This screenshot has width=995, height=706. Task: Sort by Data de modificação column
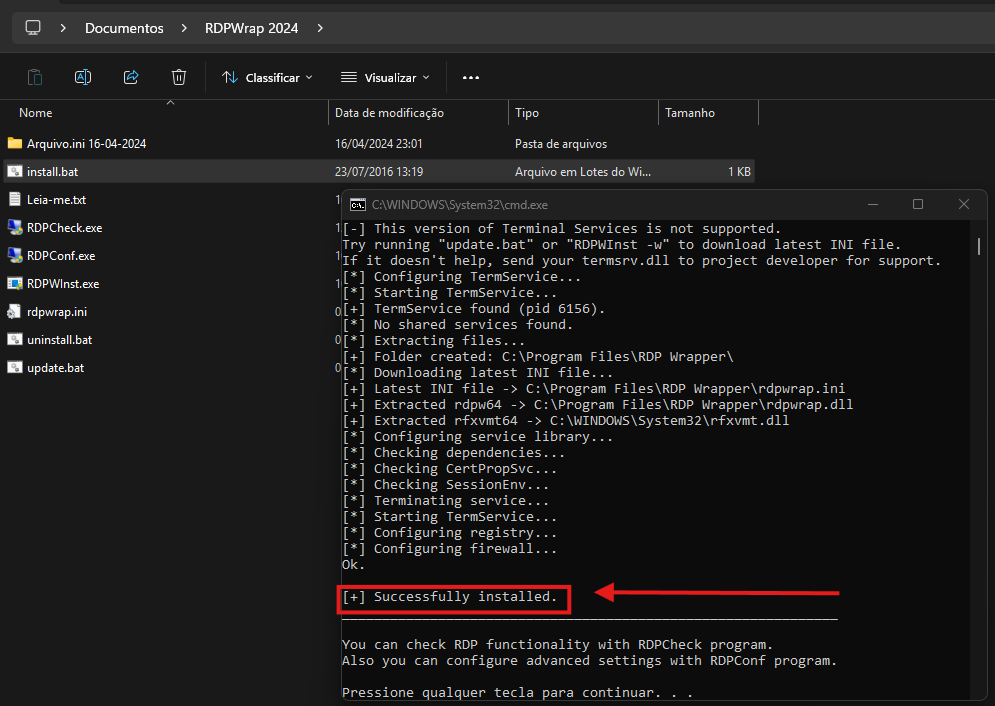tap(389, 113)
